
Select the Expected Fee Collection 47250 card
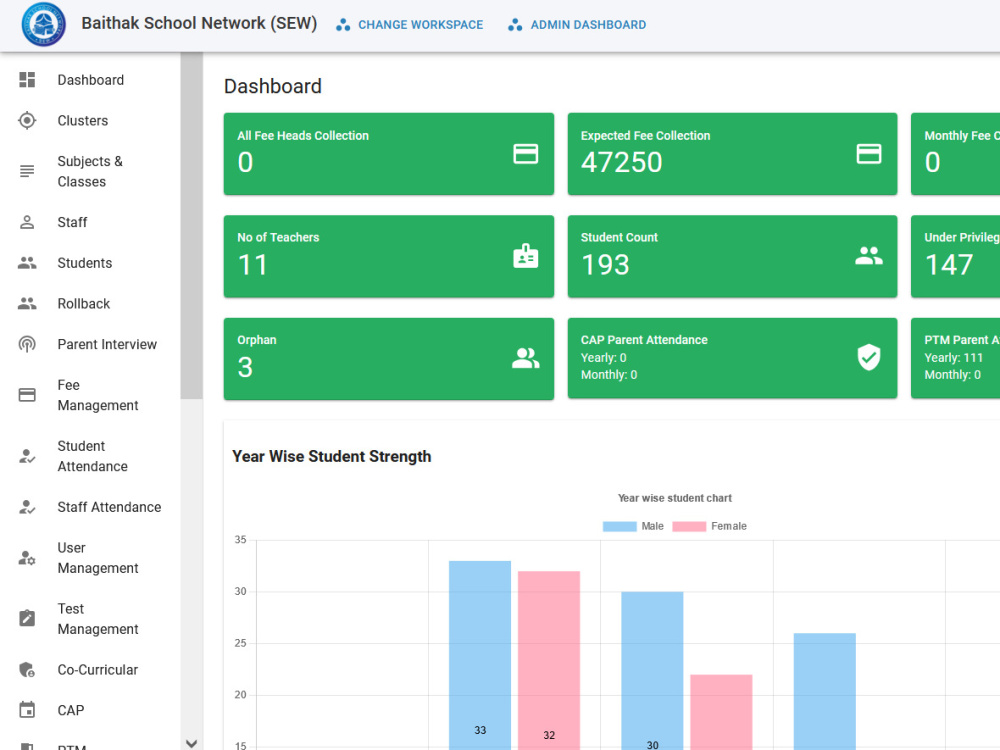[x=732, y=154]
